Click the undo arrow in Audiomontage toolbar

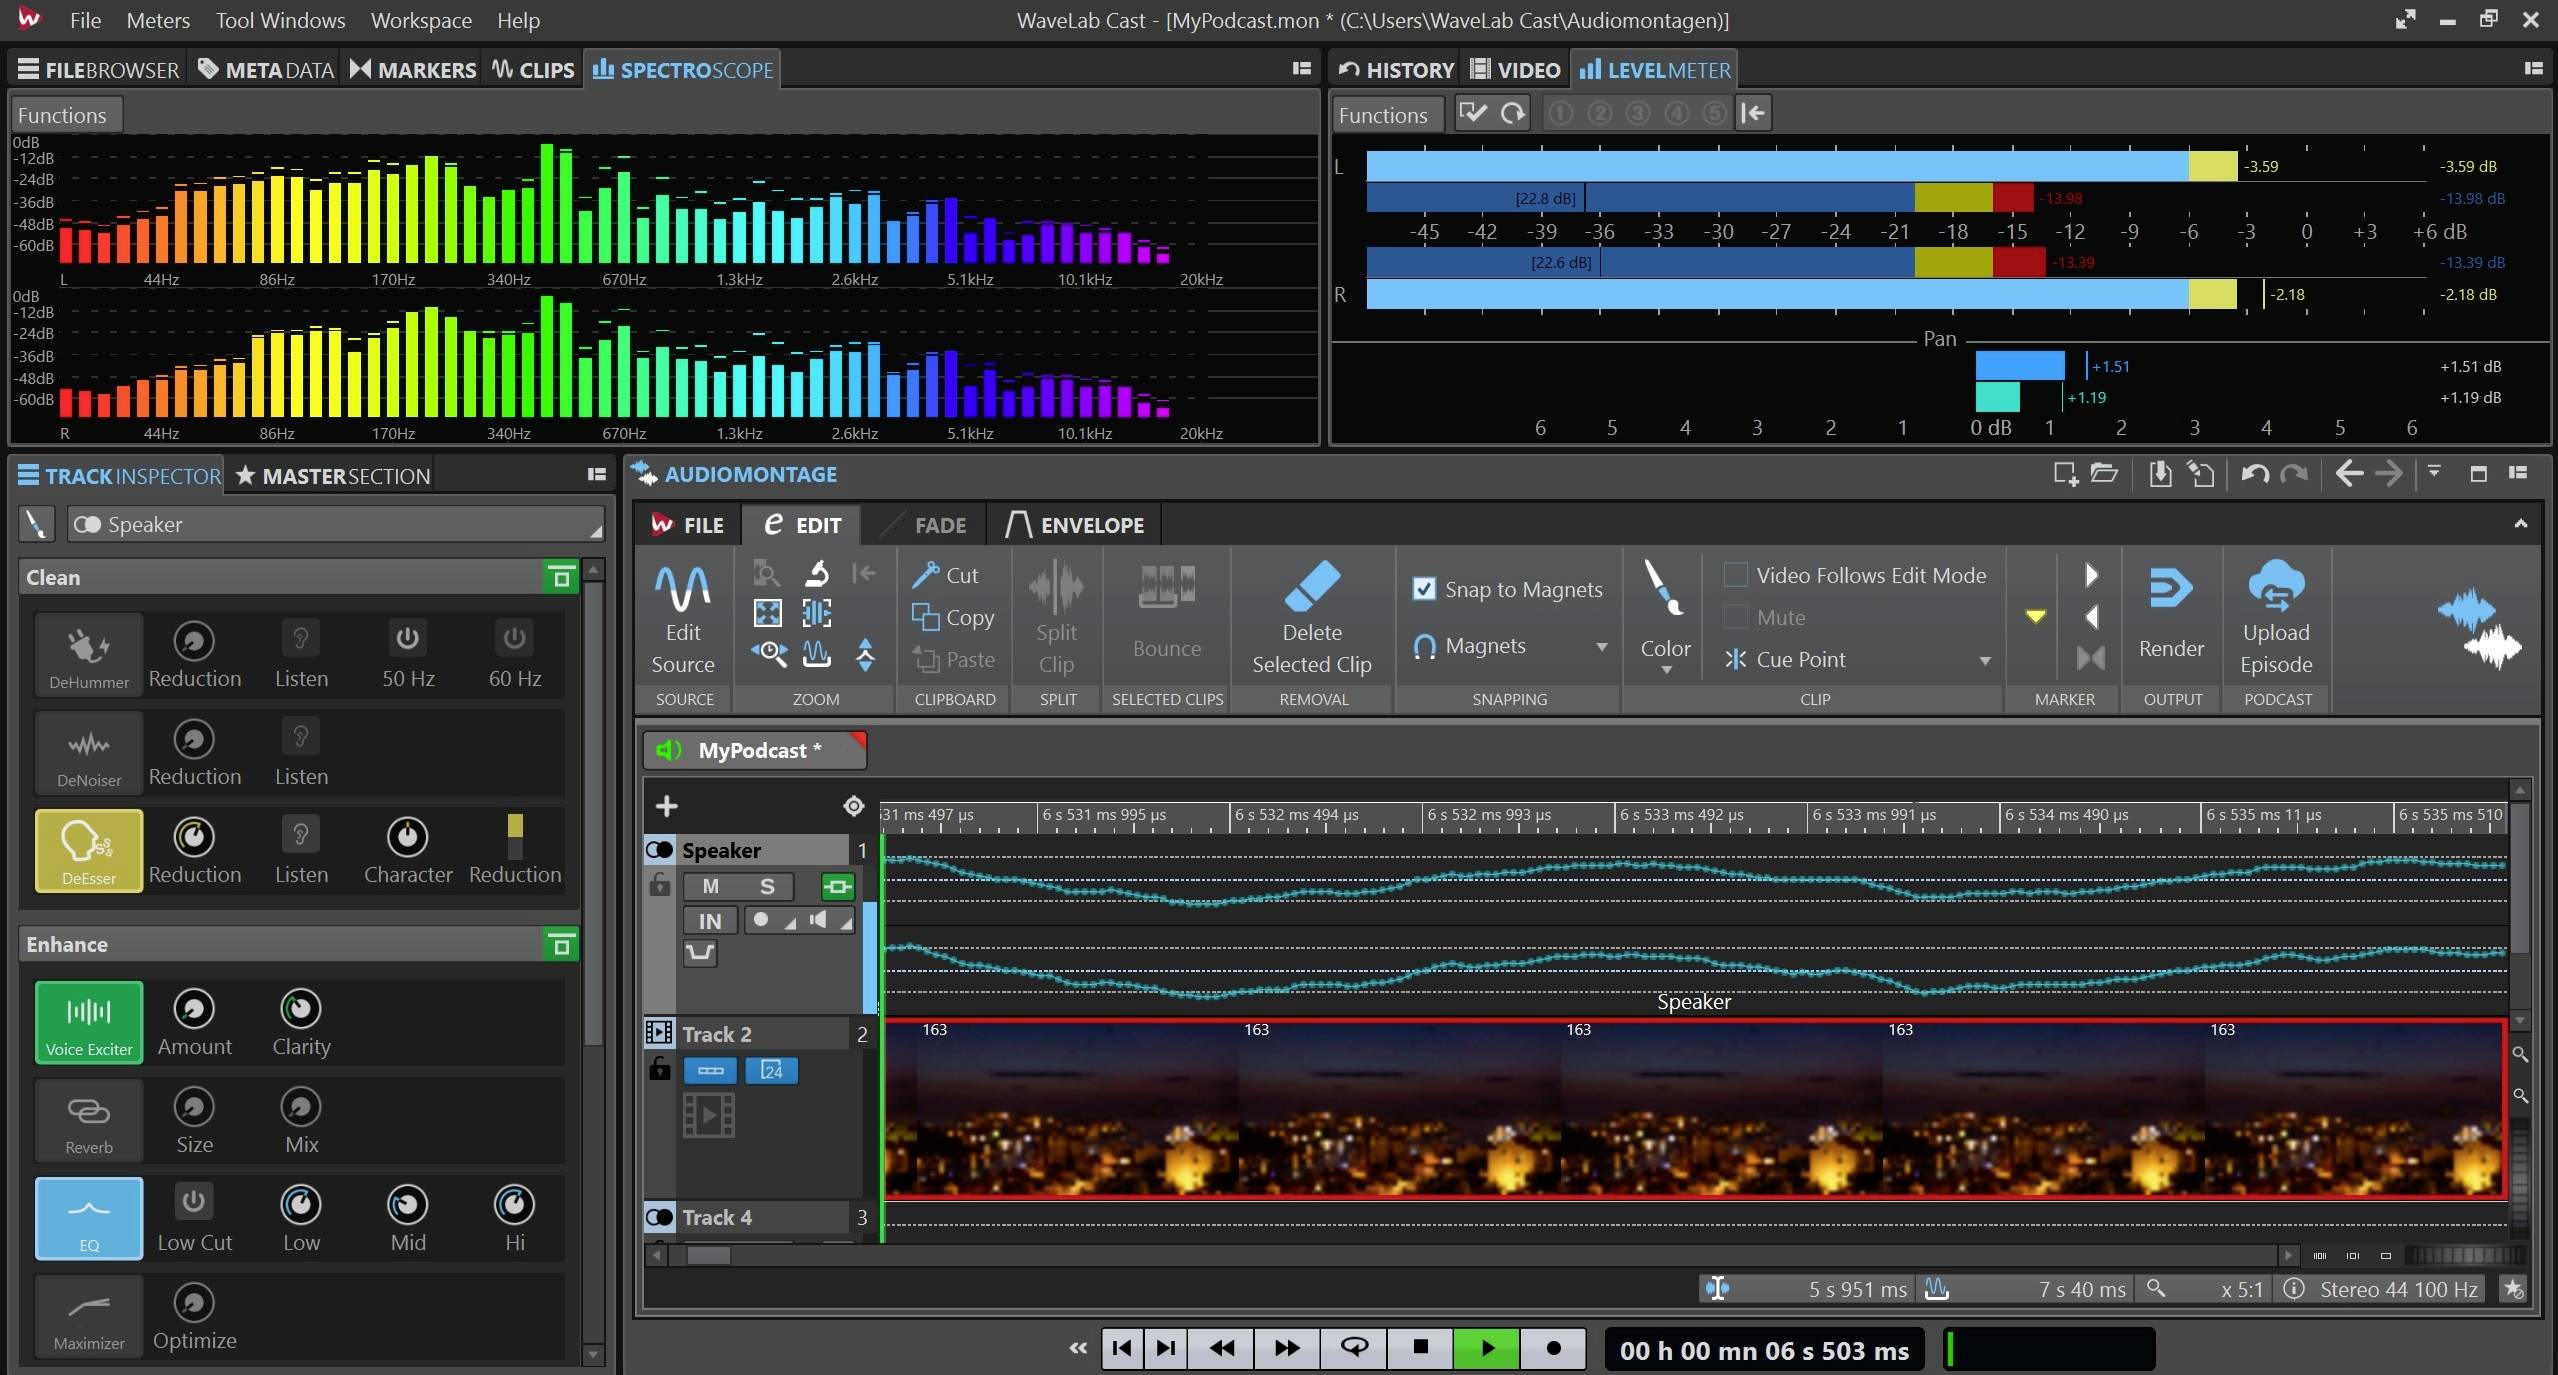click(x=2254, y=474)
